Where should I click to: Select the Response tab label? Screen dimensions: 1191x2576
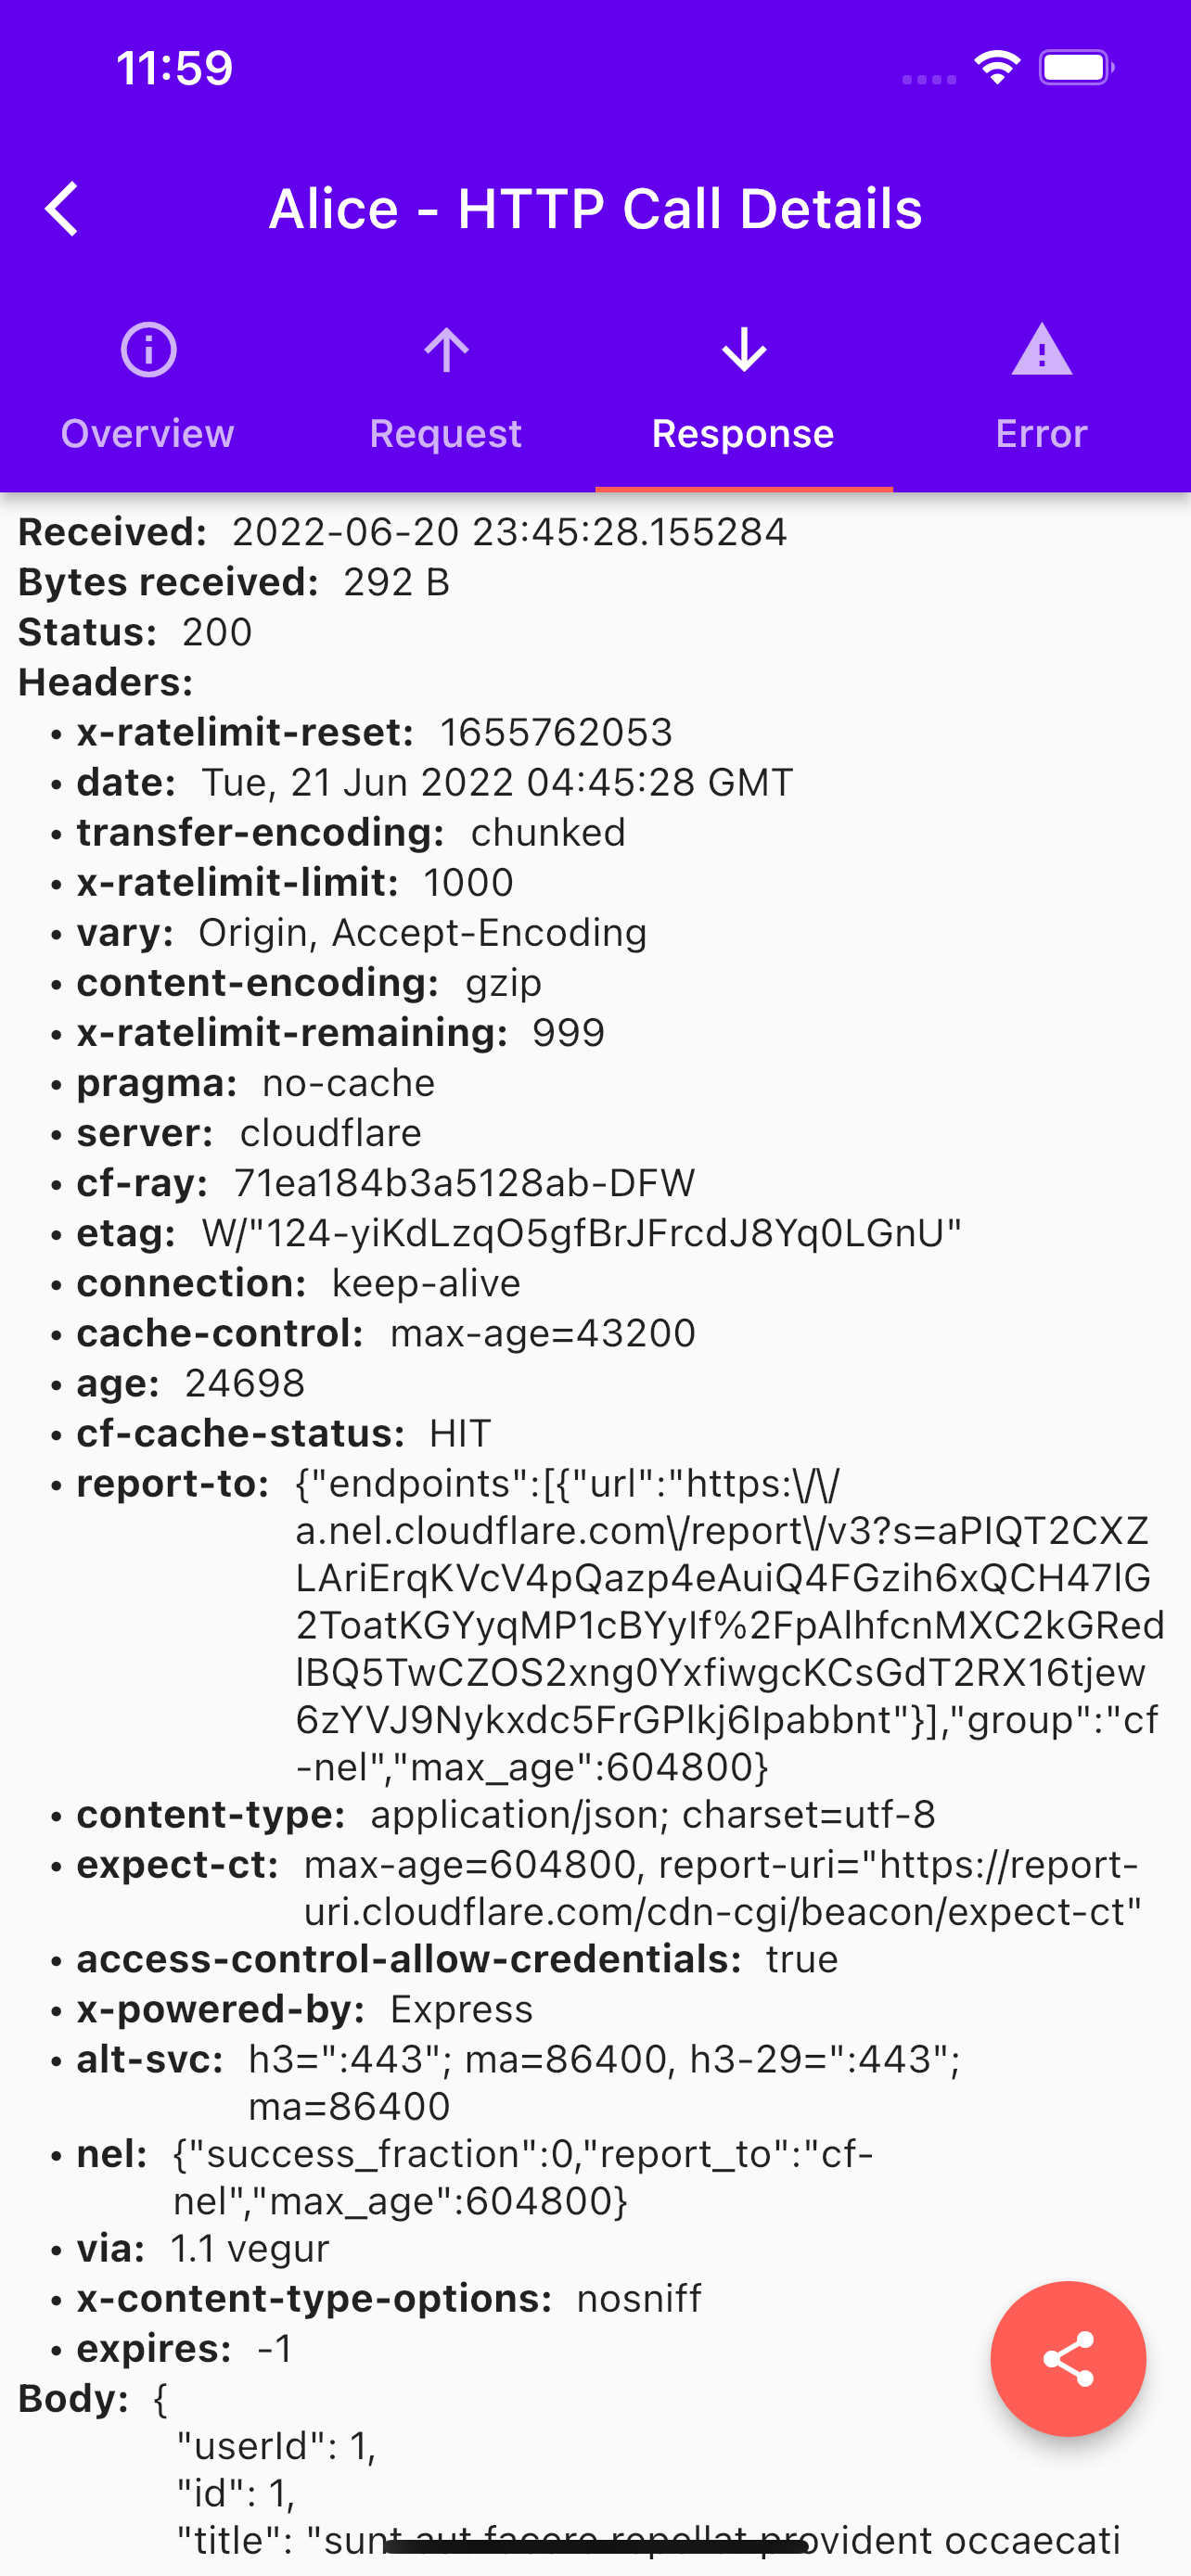tap(743, 434)
